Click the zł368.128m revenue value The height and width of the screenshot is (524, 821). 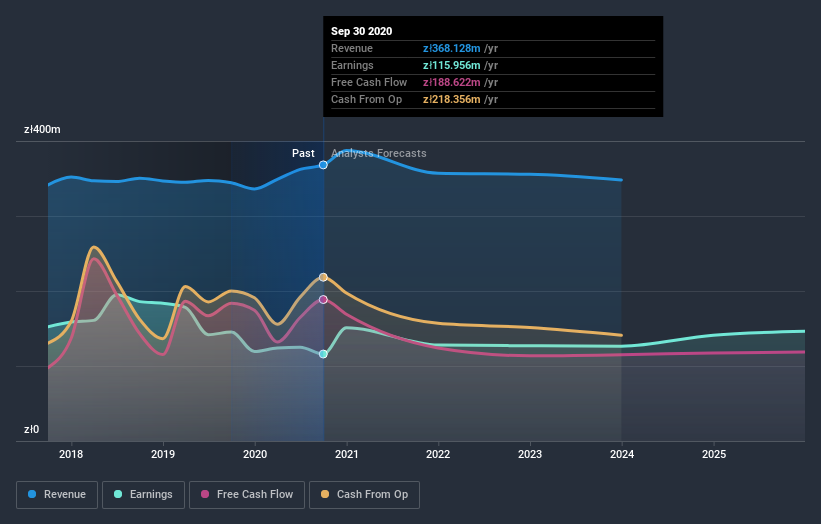click(451, 48)
